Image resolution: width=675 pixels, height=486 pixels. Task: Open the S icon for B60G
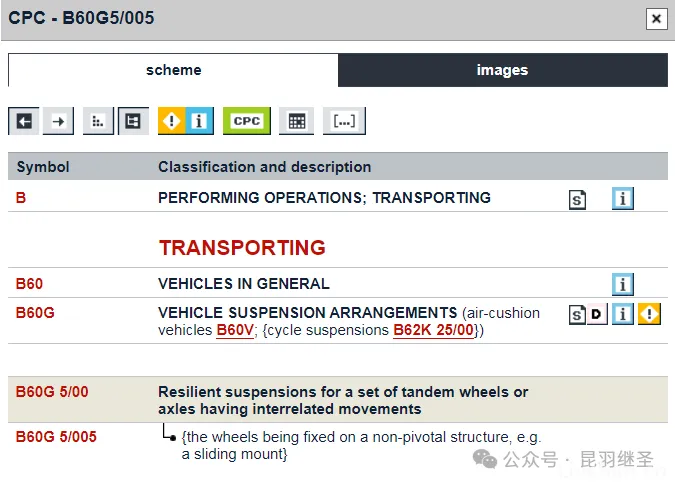tap(577, 315)
